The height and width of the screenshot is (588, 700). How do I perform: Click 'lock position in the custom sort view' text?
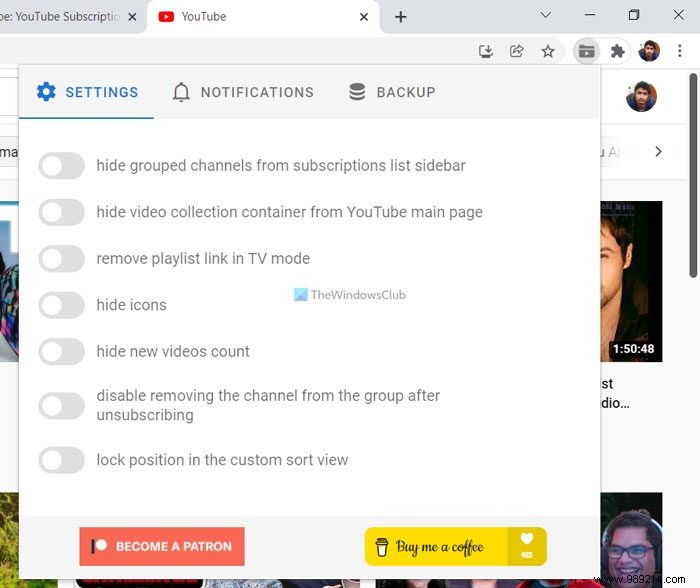(x=222, y=460)
